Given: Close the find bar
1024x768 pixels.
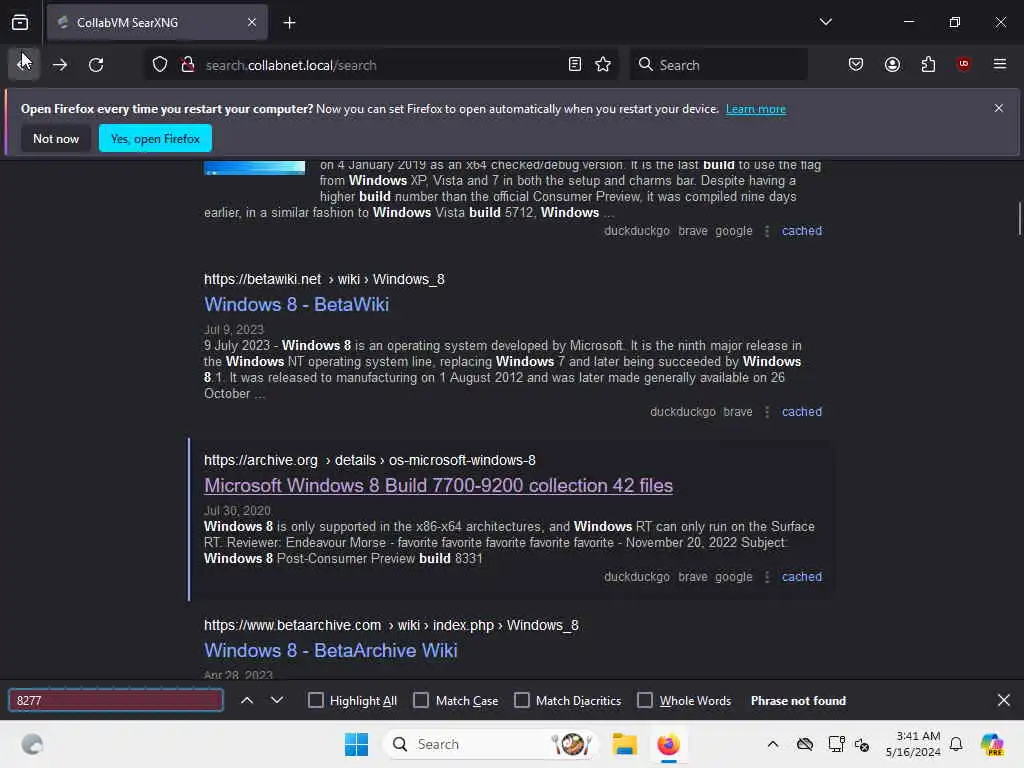Looking at the screenshot, I should coord(1004,700).
